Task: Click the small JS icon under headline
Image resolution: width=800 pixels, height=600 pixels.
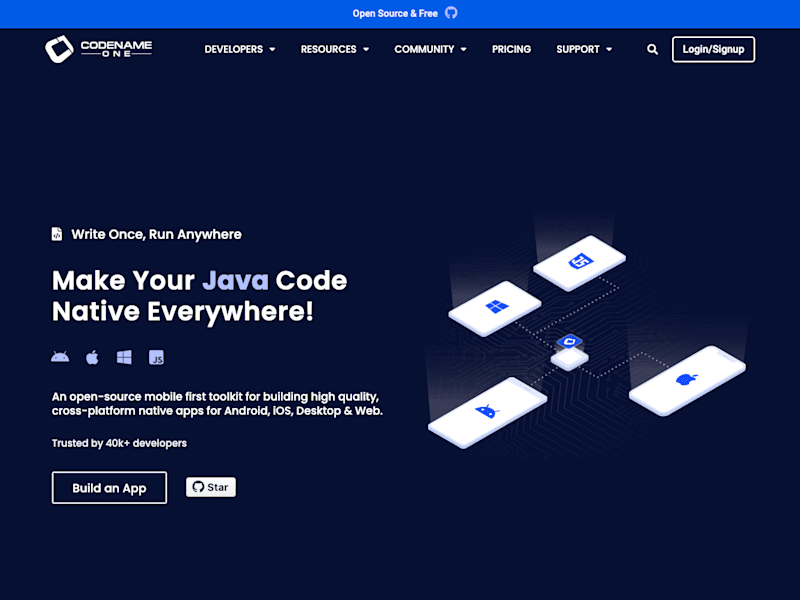Action: pyautogui.click(x=156, y=358)
